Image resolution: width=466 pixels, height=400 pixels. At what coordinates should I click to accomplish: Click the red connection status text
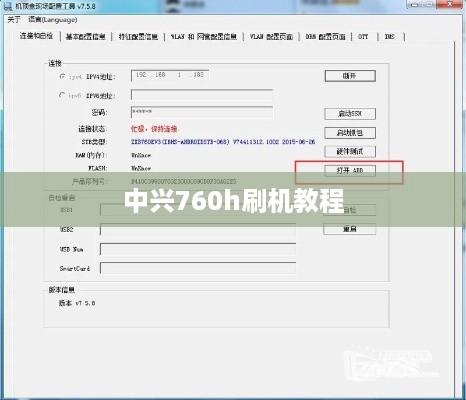(x=154, y=129)
